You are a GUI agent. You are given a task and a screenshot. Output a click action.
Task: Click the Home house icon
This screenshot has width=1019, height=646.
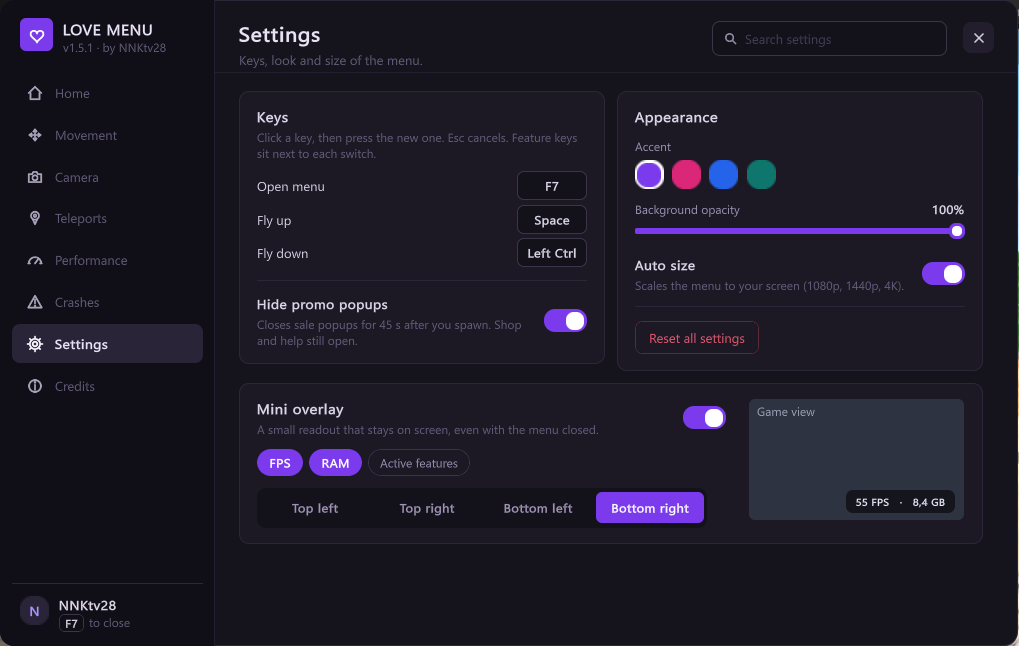coord(35,94)
